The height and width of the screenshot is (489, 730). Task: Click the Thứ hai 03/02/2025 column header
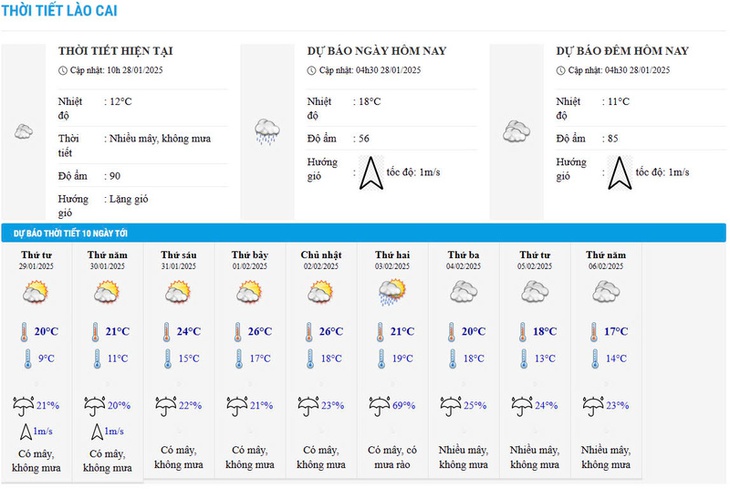pos(392,260)
